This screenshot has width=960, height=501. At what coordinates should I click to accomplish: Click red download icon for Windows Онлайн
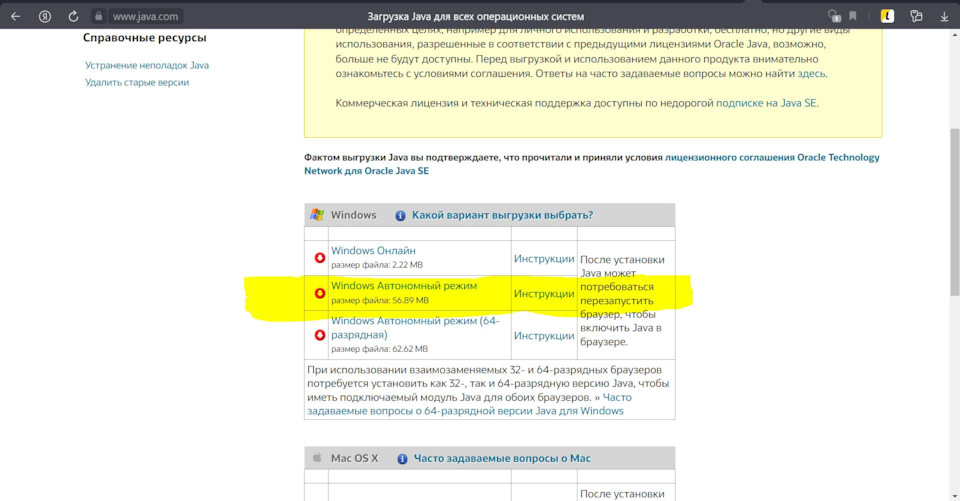point(320,258)
